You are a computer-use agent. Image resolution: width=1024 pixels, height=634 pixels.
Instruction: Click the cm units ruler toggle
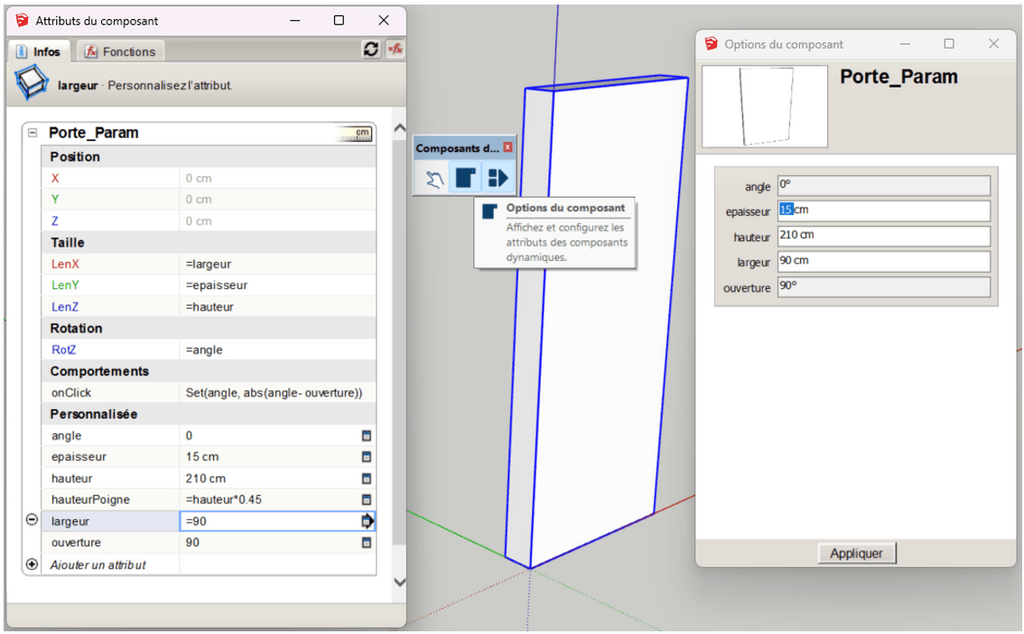coord(357,133)
